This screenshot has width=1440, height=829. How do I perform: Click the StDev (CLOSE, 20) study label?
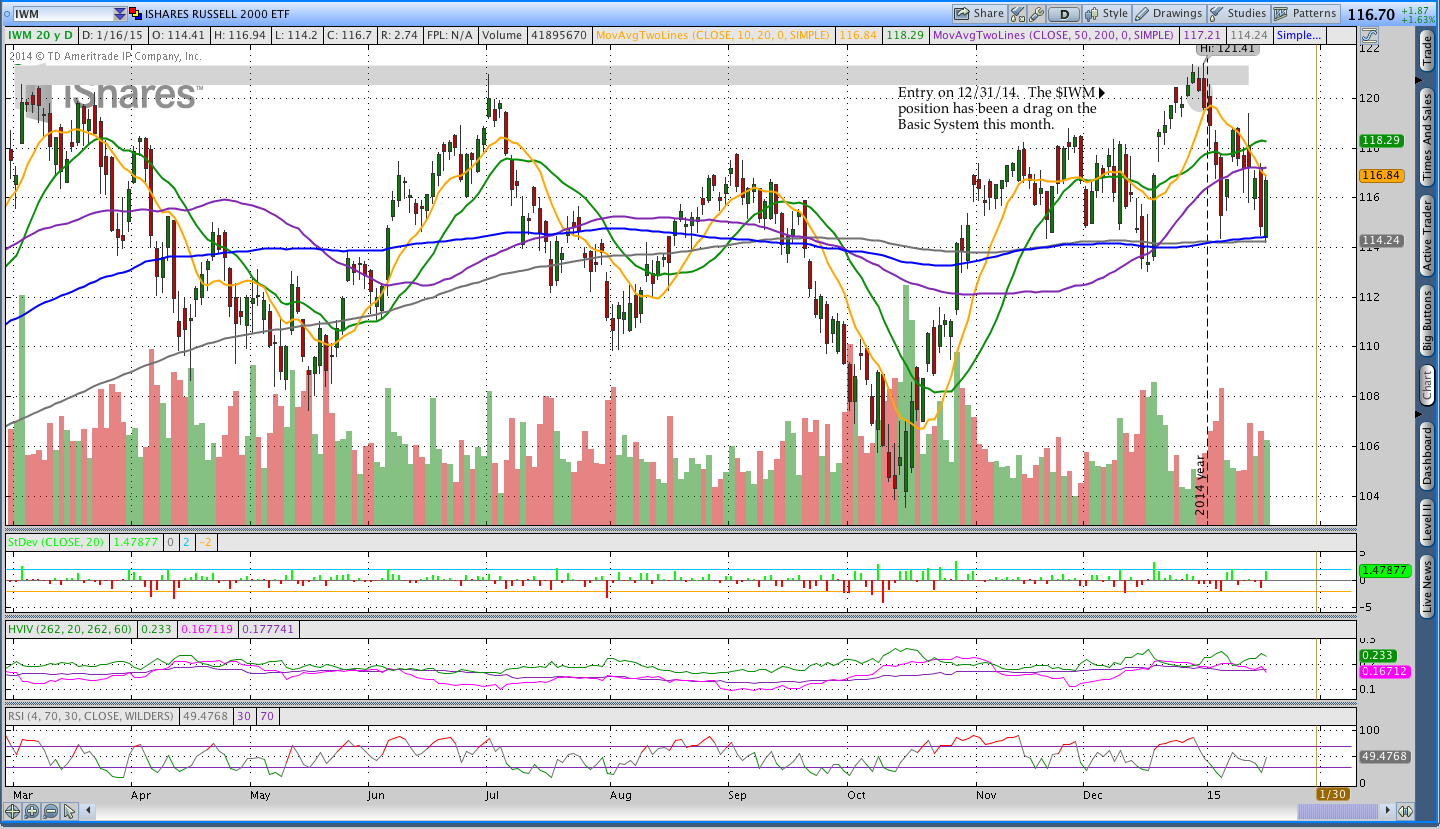(x=56, y=541)
